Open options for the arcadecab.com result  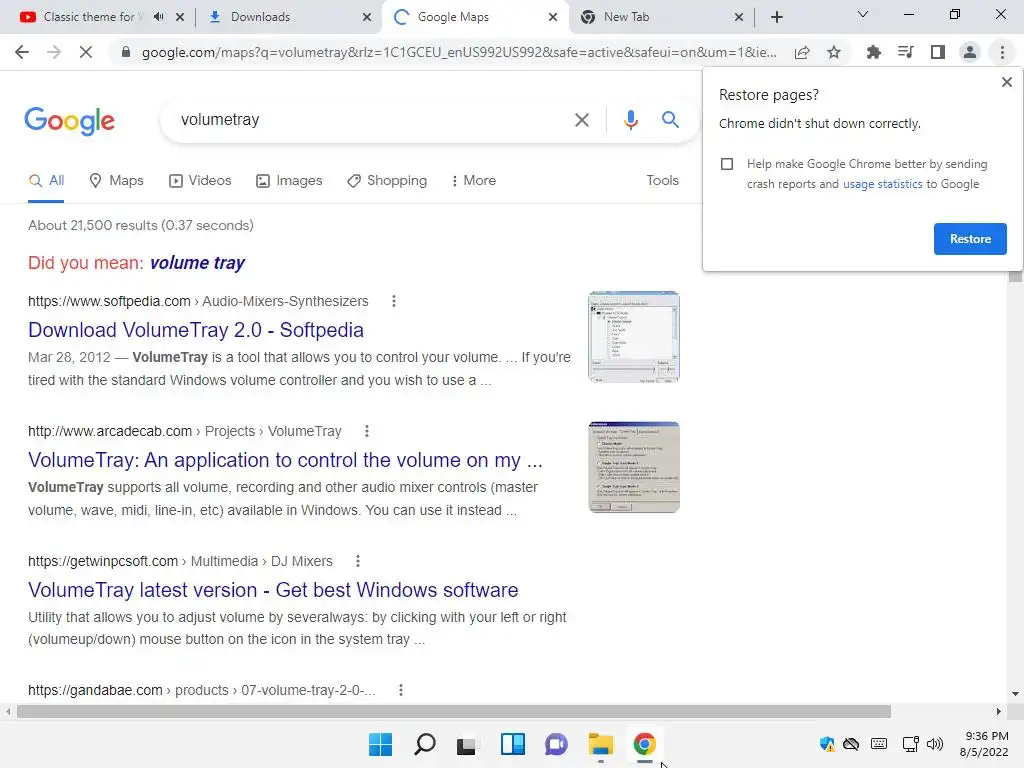tap(366, 431)
